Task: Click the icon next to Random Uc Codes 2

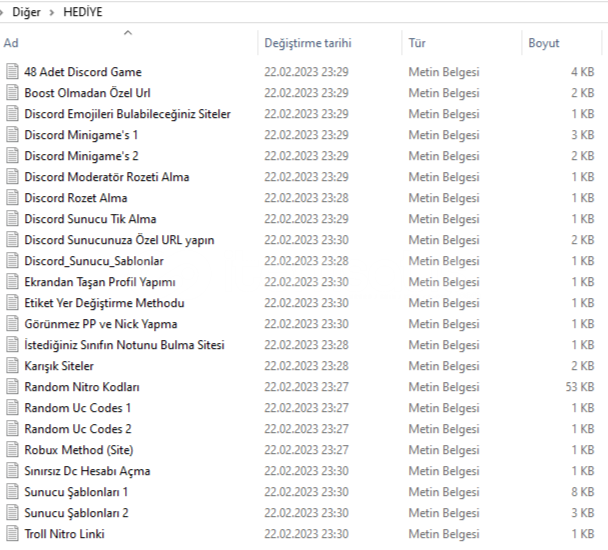Action: tap(12, 429)
